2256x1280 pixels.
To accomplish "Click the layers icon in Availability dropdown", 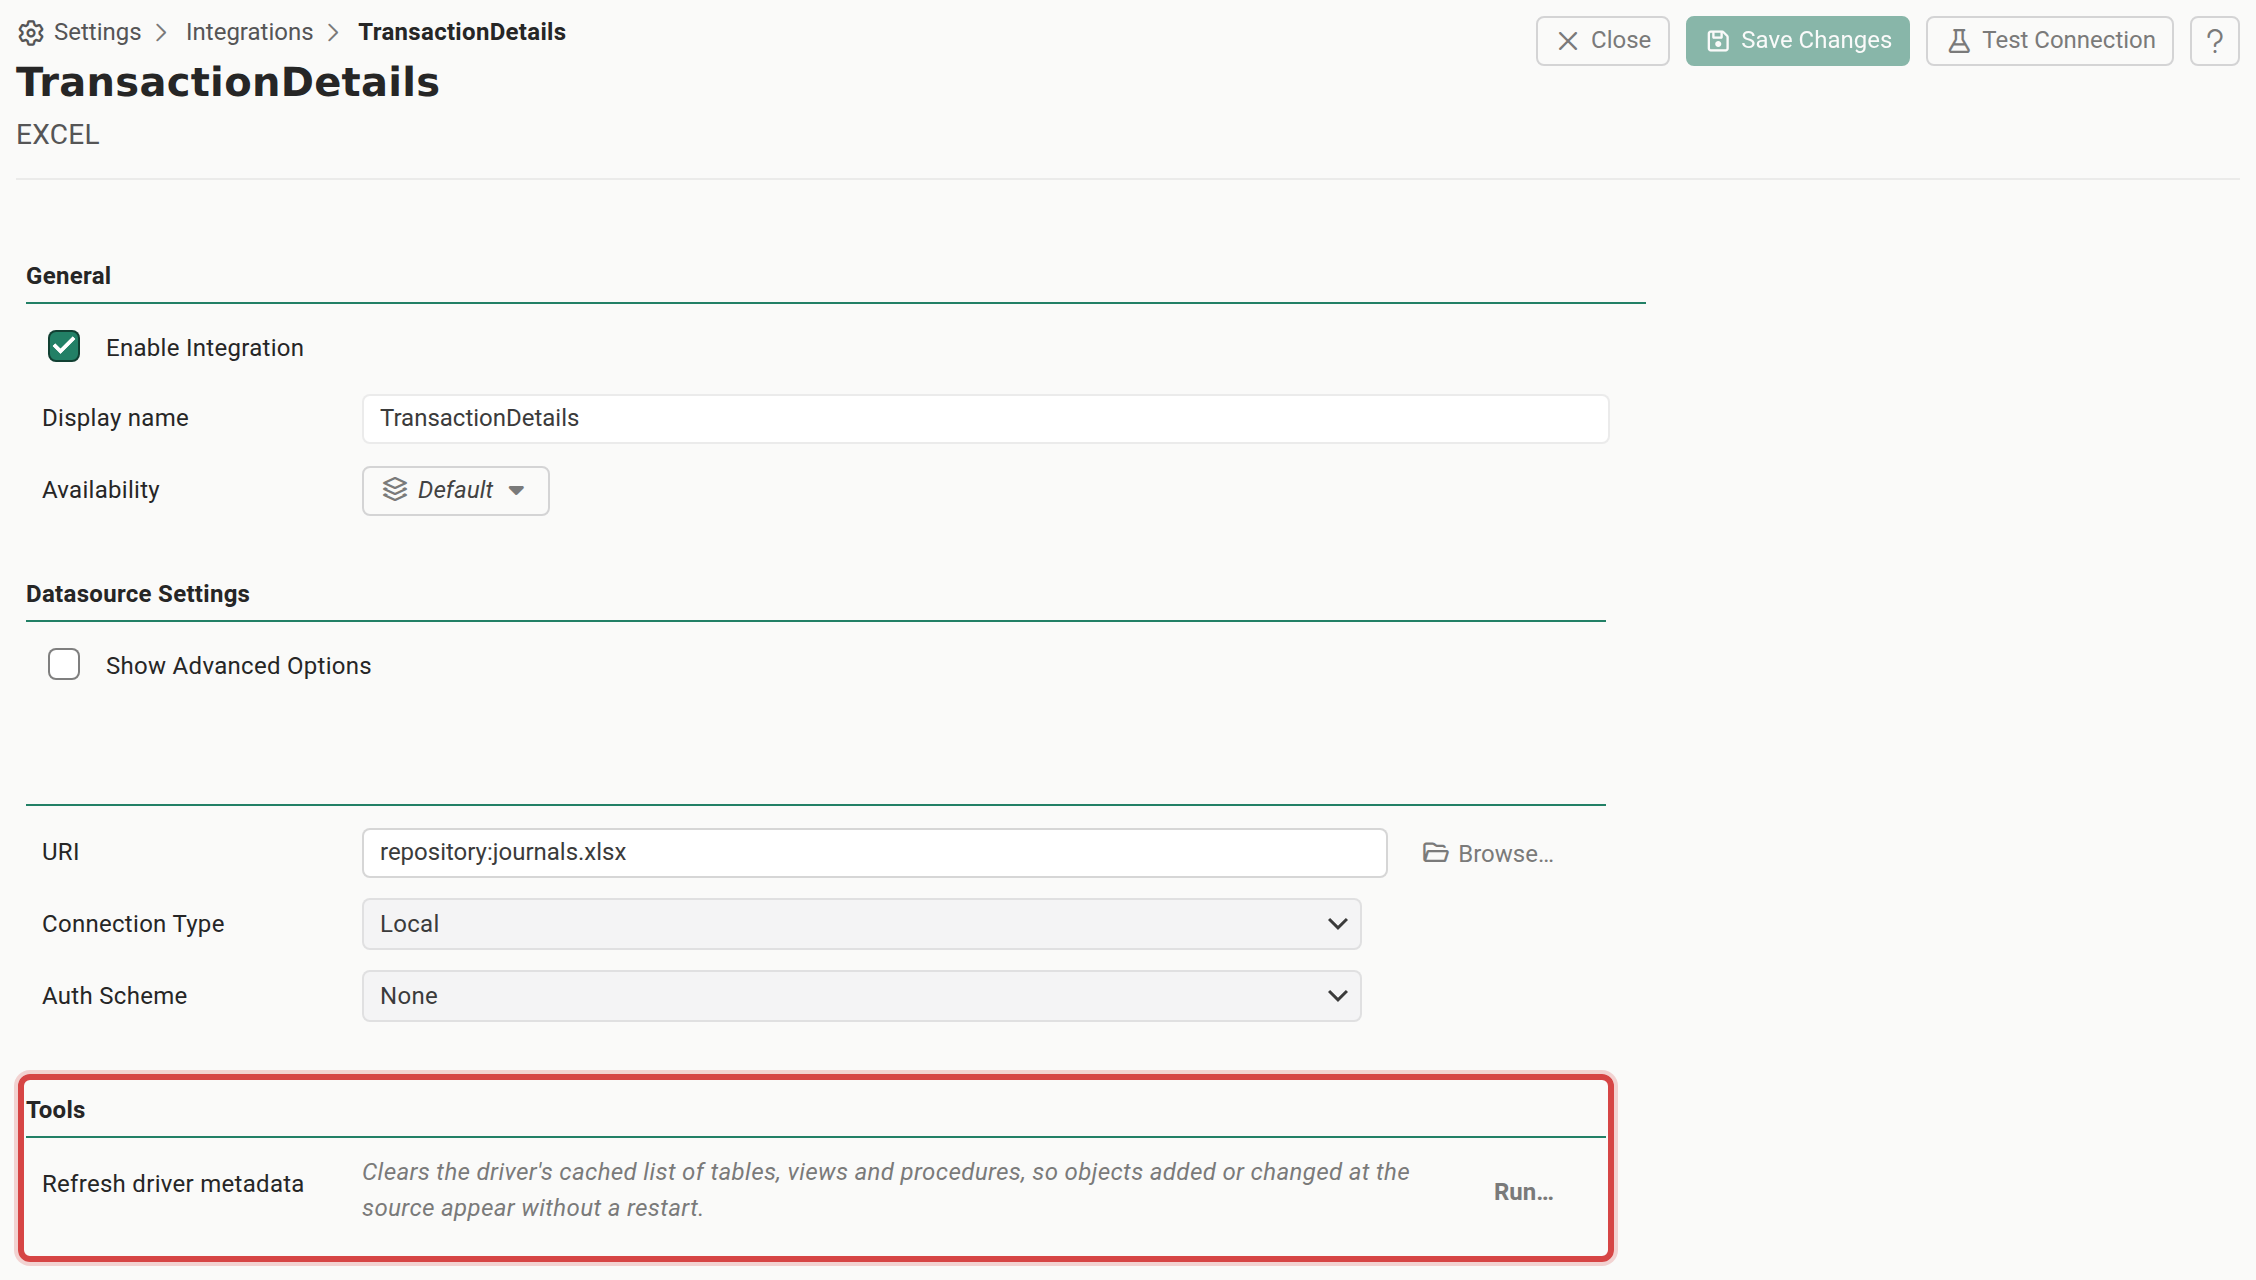I will pyautogui.click(x=395, y=490).
